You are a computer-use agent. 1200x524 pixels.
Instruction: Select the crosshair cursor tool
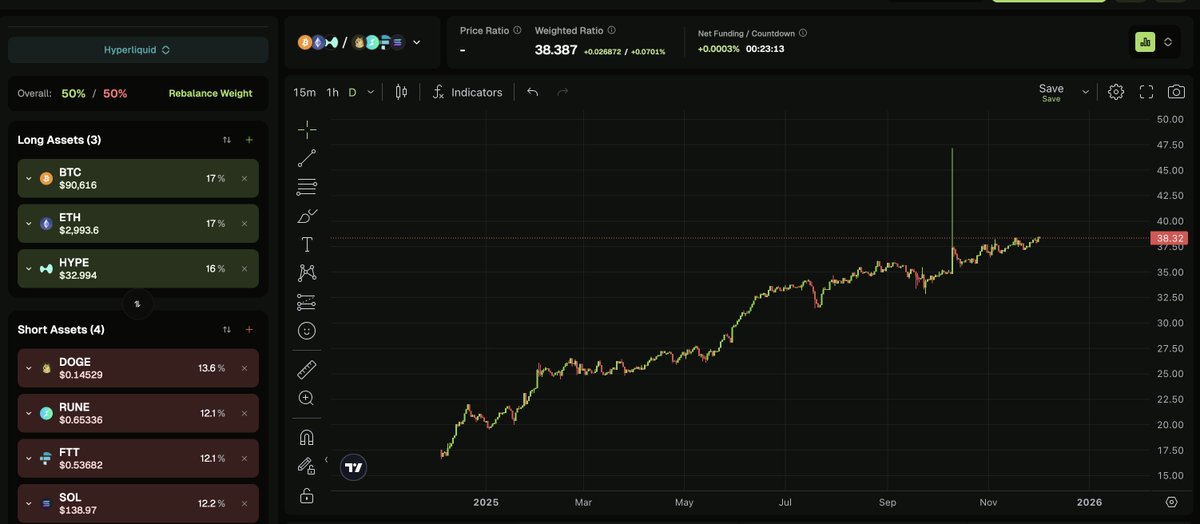click(x=307, y=129)
